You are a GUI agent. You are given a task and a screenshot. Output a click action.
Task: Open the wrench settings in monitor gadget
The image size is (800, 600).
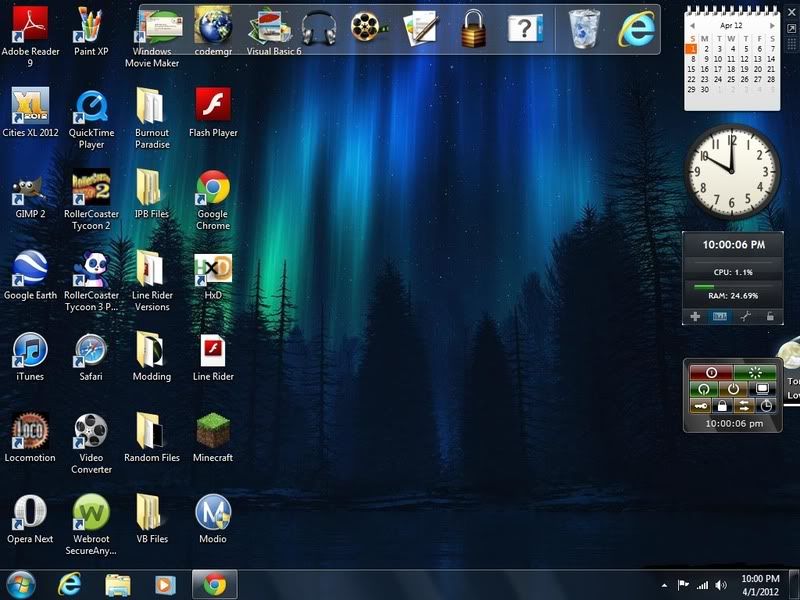[745, 317]
